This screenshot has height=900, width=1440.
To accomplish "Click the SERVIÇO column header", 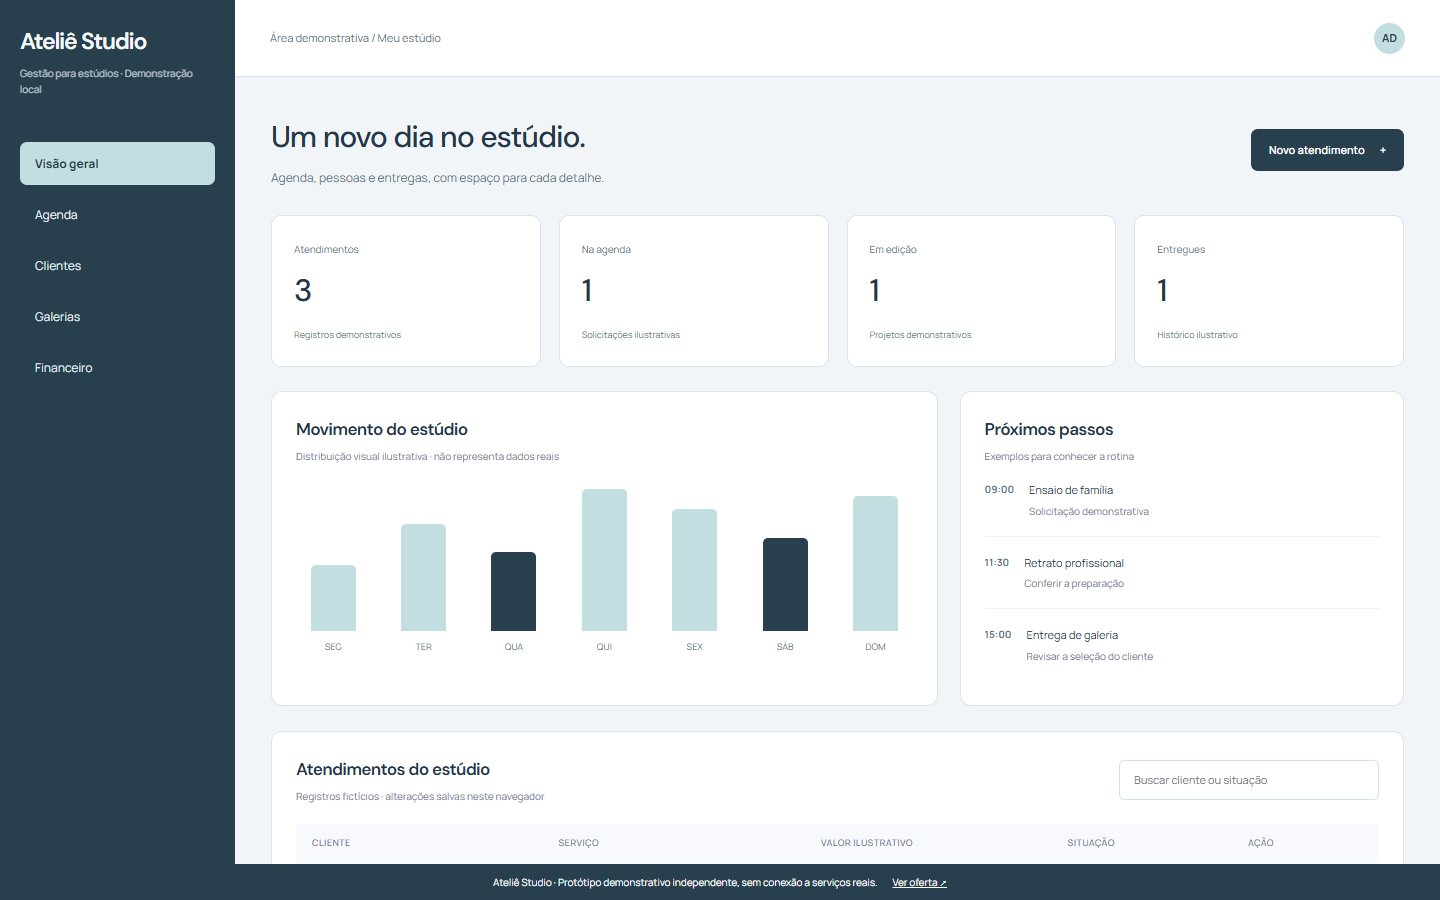I will tap(578, 843).
